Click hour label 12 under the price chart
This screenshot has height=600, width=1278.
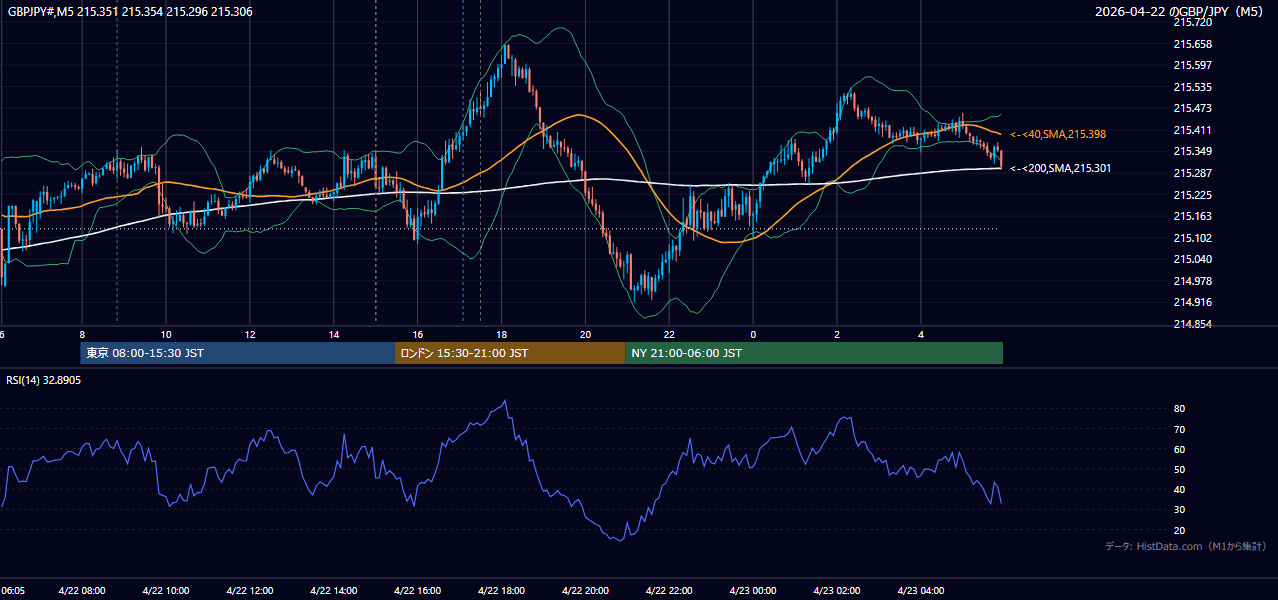click(x=250, y=335)
